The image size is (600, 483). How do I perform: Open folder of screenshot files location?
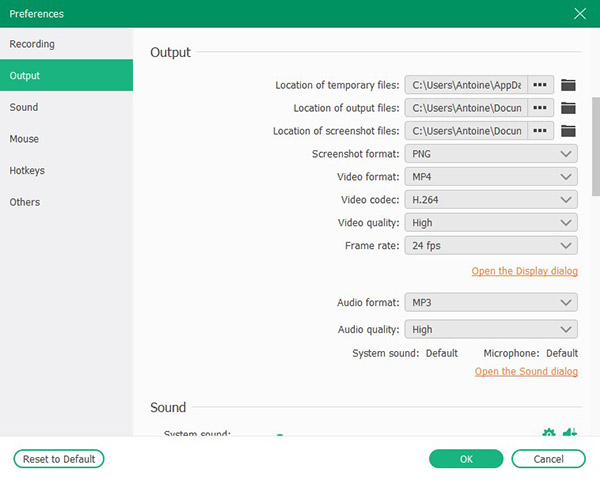click(x=568, y=131)
